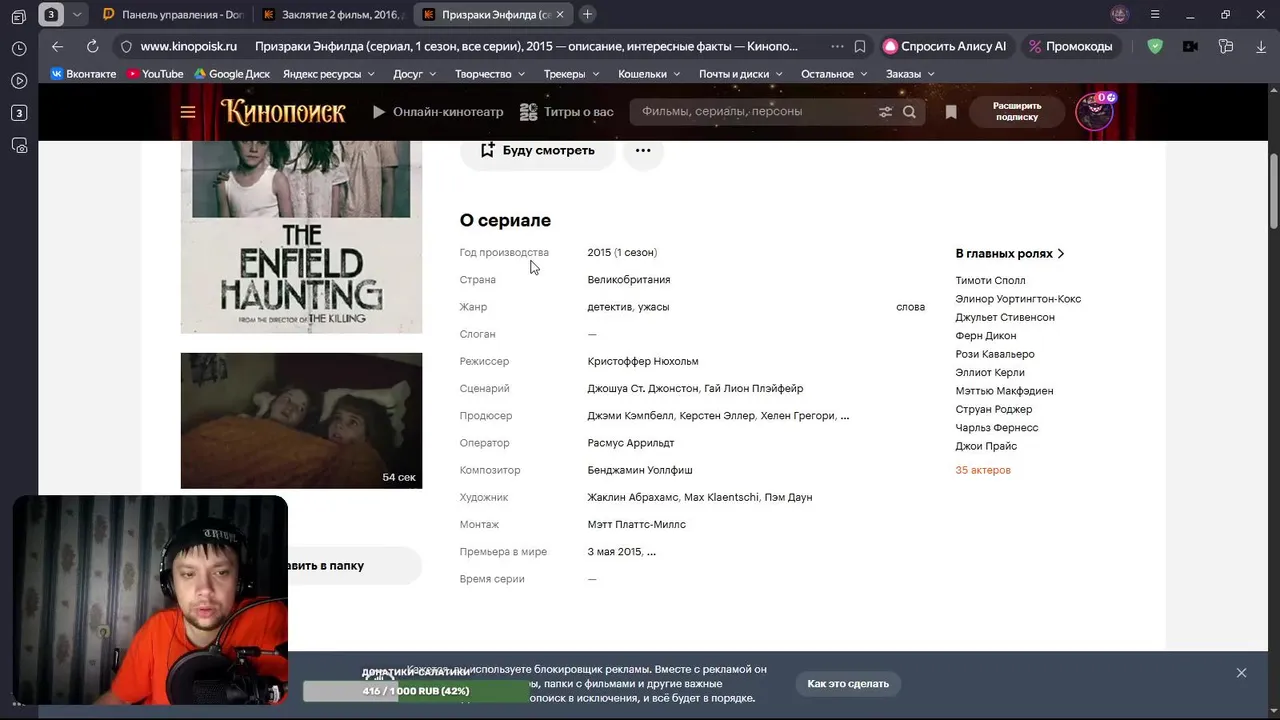The height and width of the screenshot is (720, 1280).
Task: Open a new browser tab
Action: tap(587, 14)
